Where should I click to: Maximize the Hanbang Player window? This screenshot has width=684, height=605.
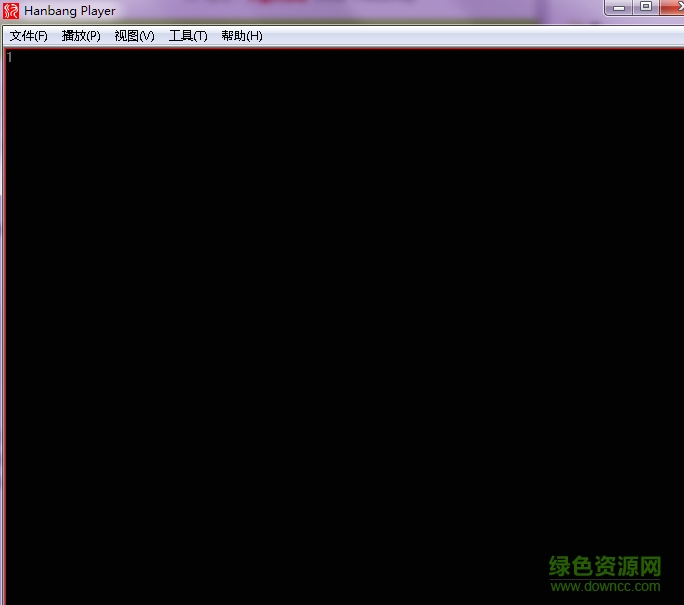(x=646, y=7)
